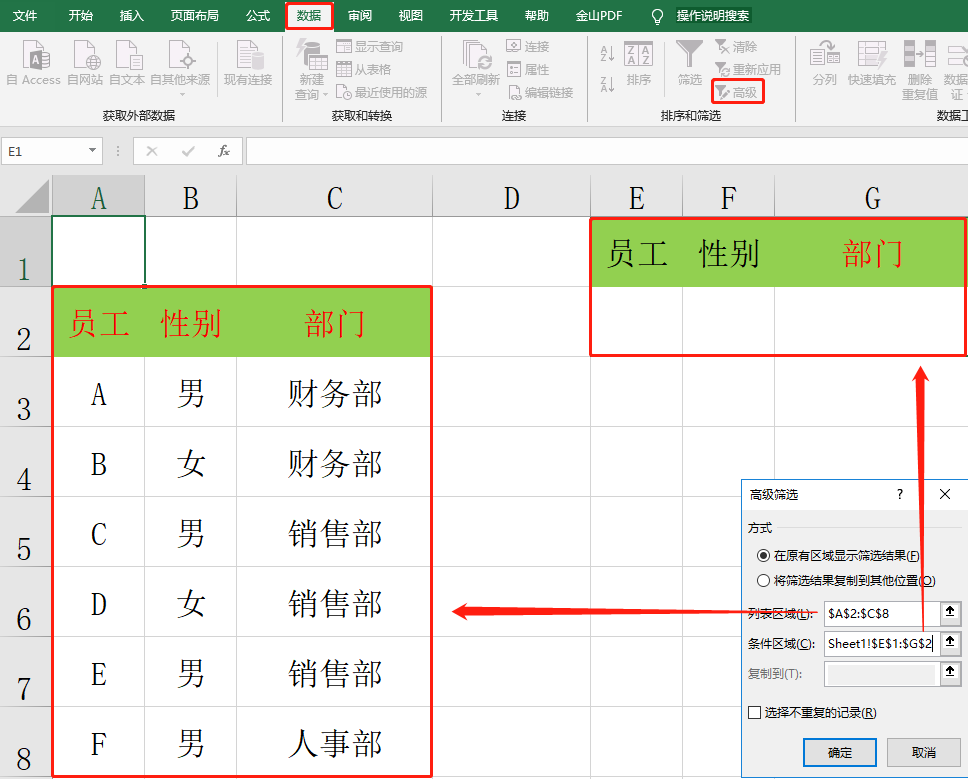This screenshot has height=779, width=968.
Task: Click the Properties (属性) icon
Action: pos(514,69)
